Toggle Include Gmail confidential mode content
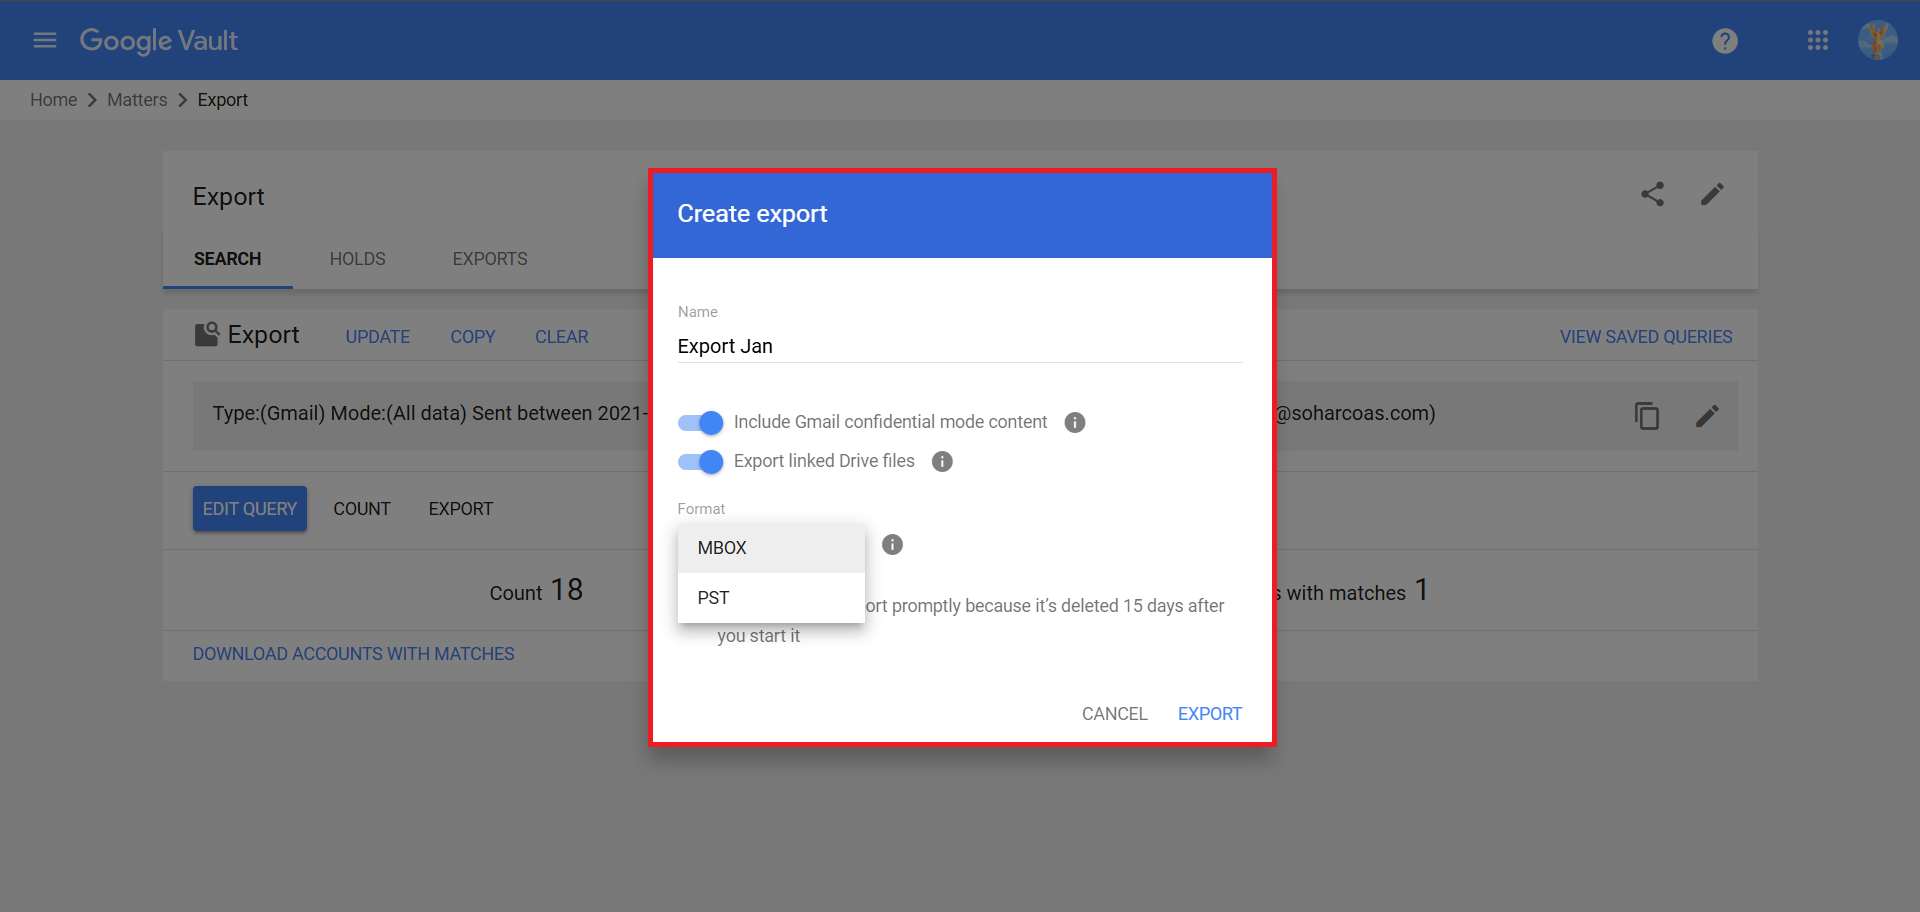Image resolution: width=1920 pixels, height=912 pixels. point(700,423)
